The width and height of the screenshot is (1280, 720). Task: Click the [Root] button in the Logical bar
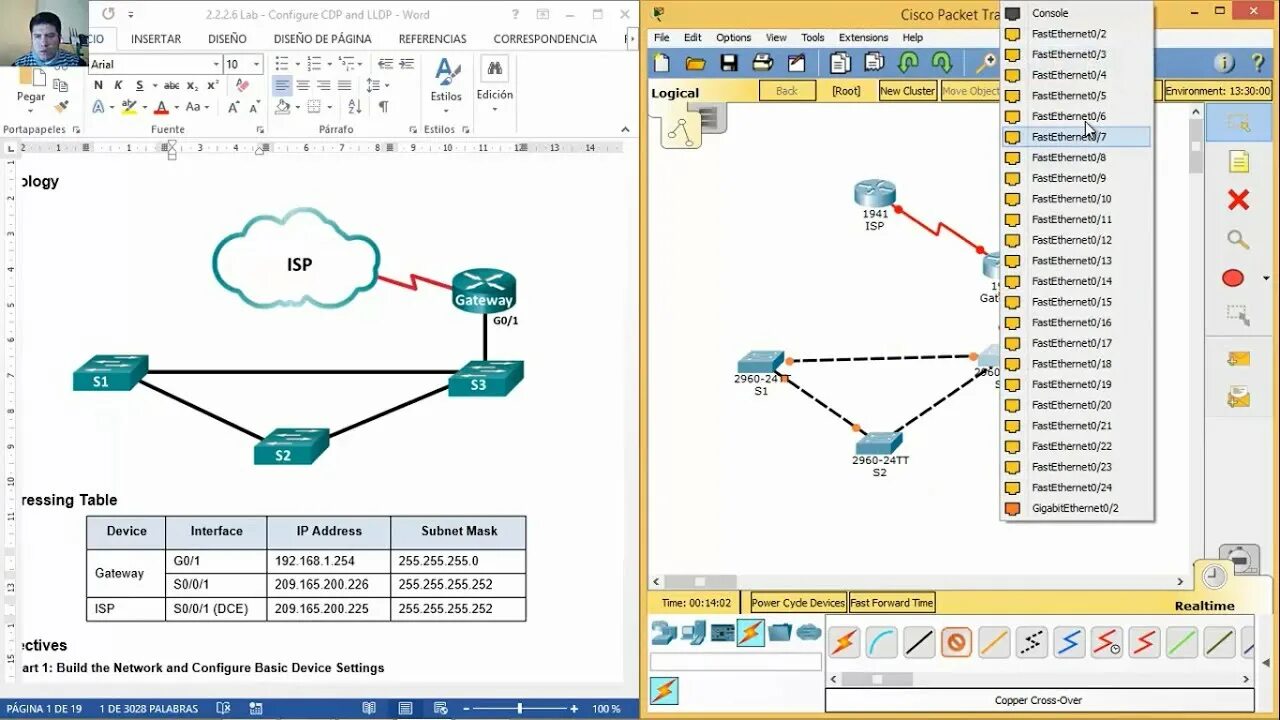846,91
